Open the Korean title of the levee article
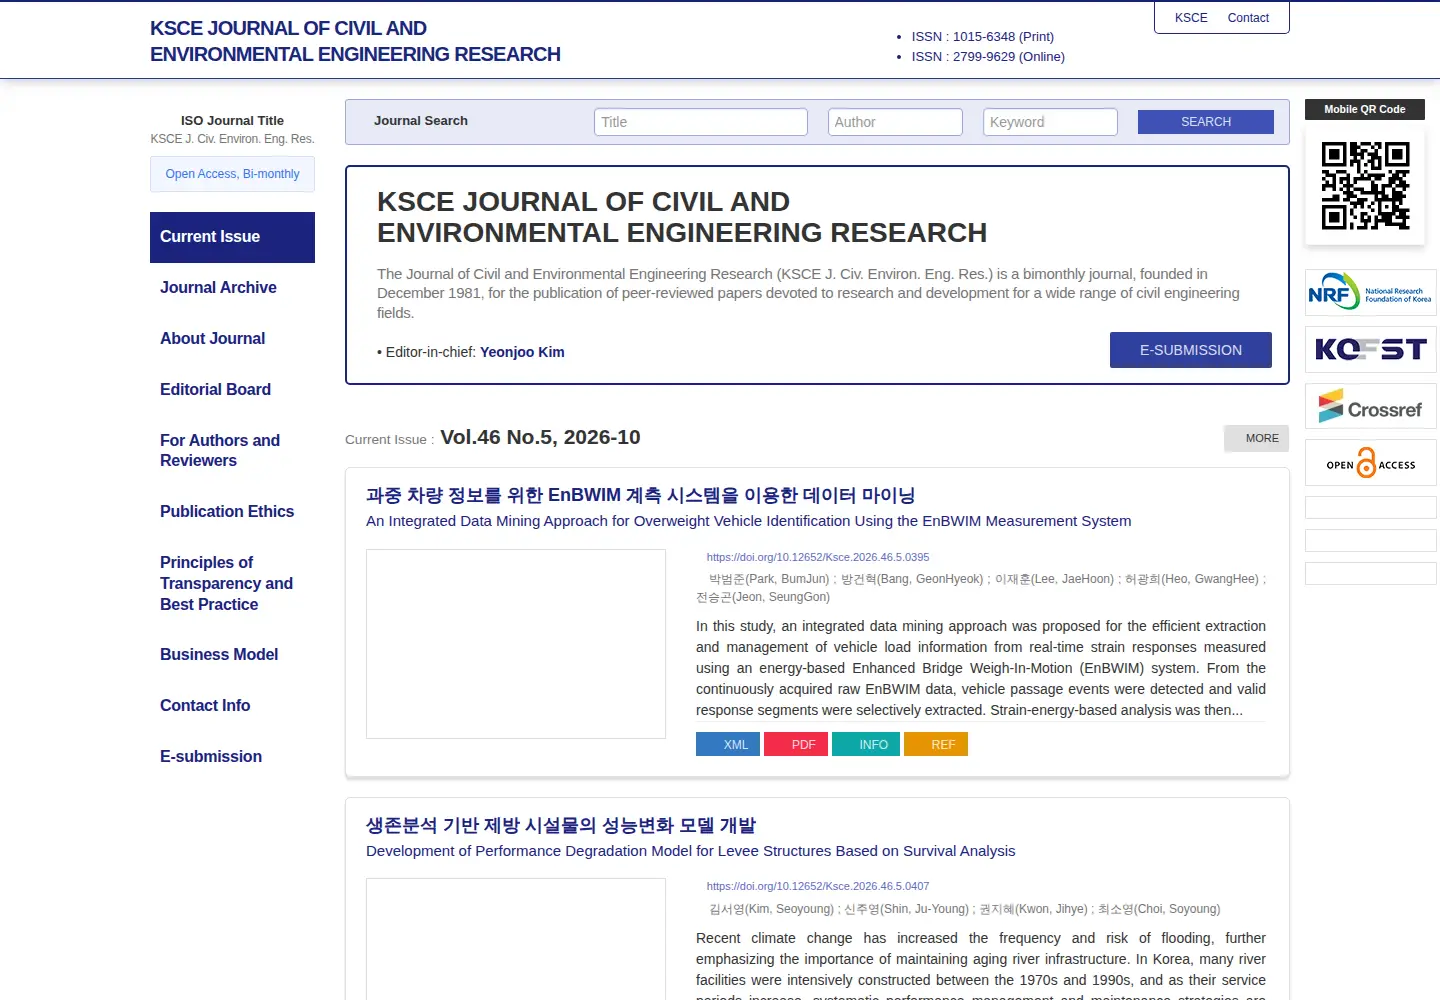1440x1000 pixels. pyautogui.click(x=561, y=825)
